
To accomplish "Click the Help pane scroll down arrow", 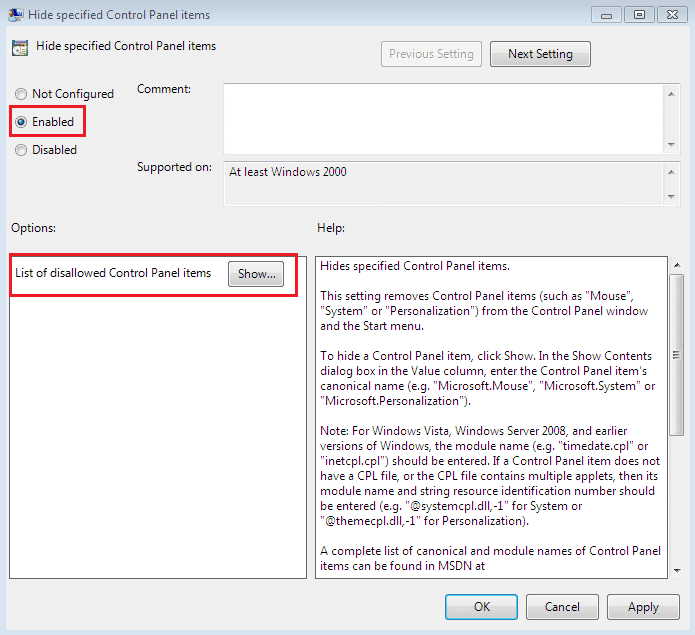I will click(x=676, y=571).
